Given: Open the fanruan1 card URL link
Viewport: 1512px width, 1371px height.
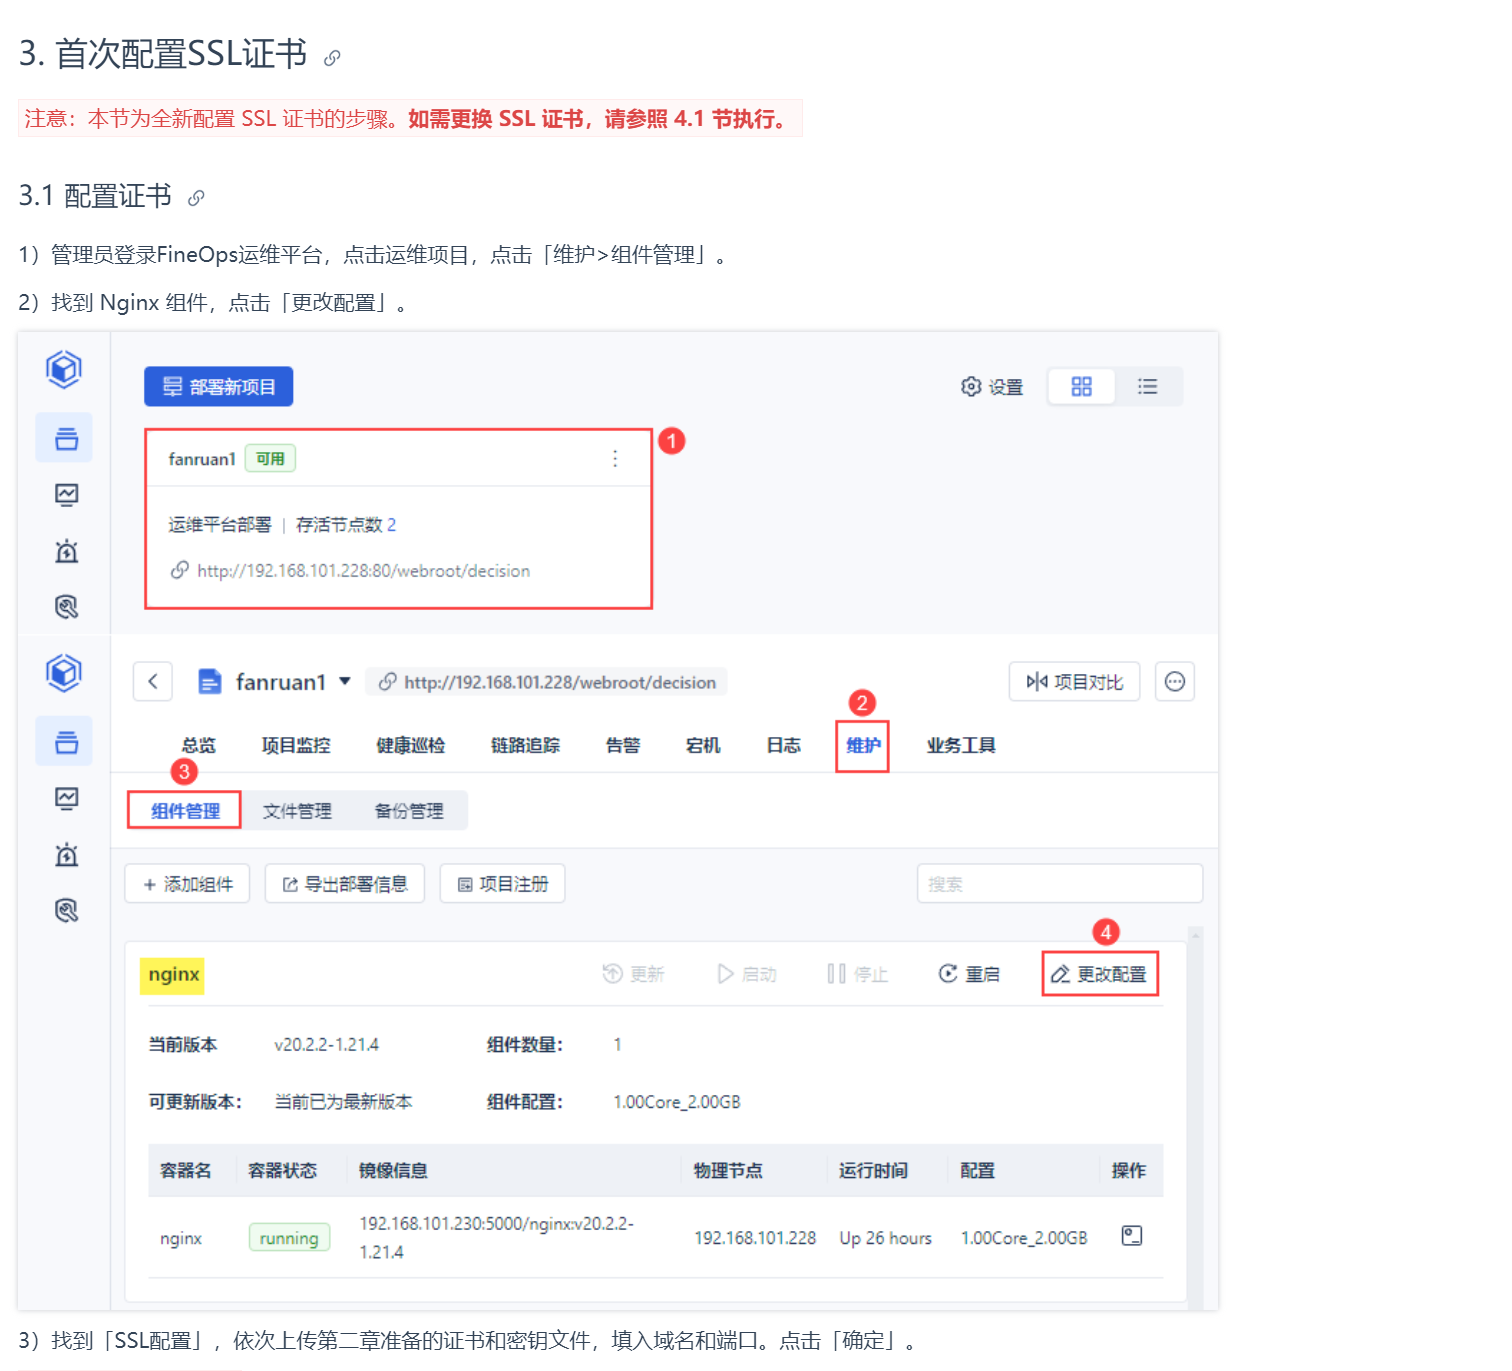Looking at the screenshot, I should pyautogui.click(x=364, y=571).
